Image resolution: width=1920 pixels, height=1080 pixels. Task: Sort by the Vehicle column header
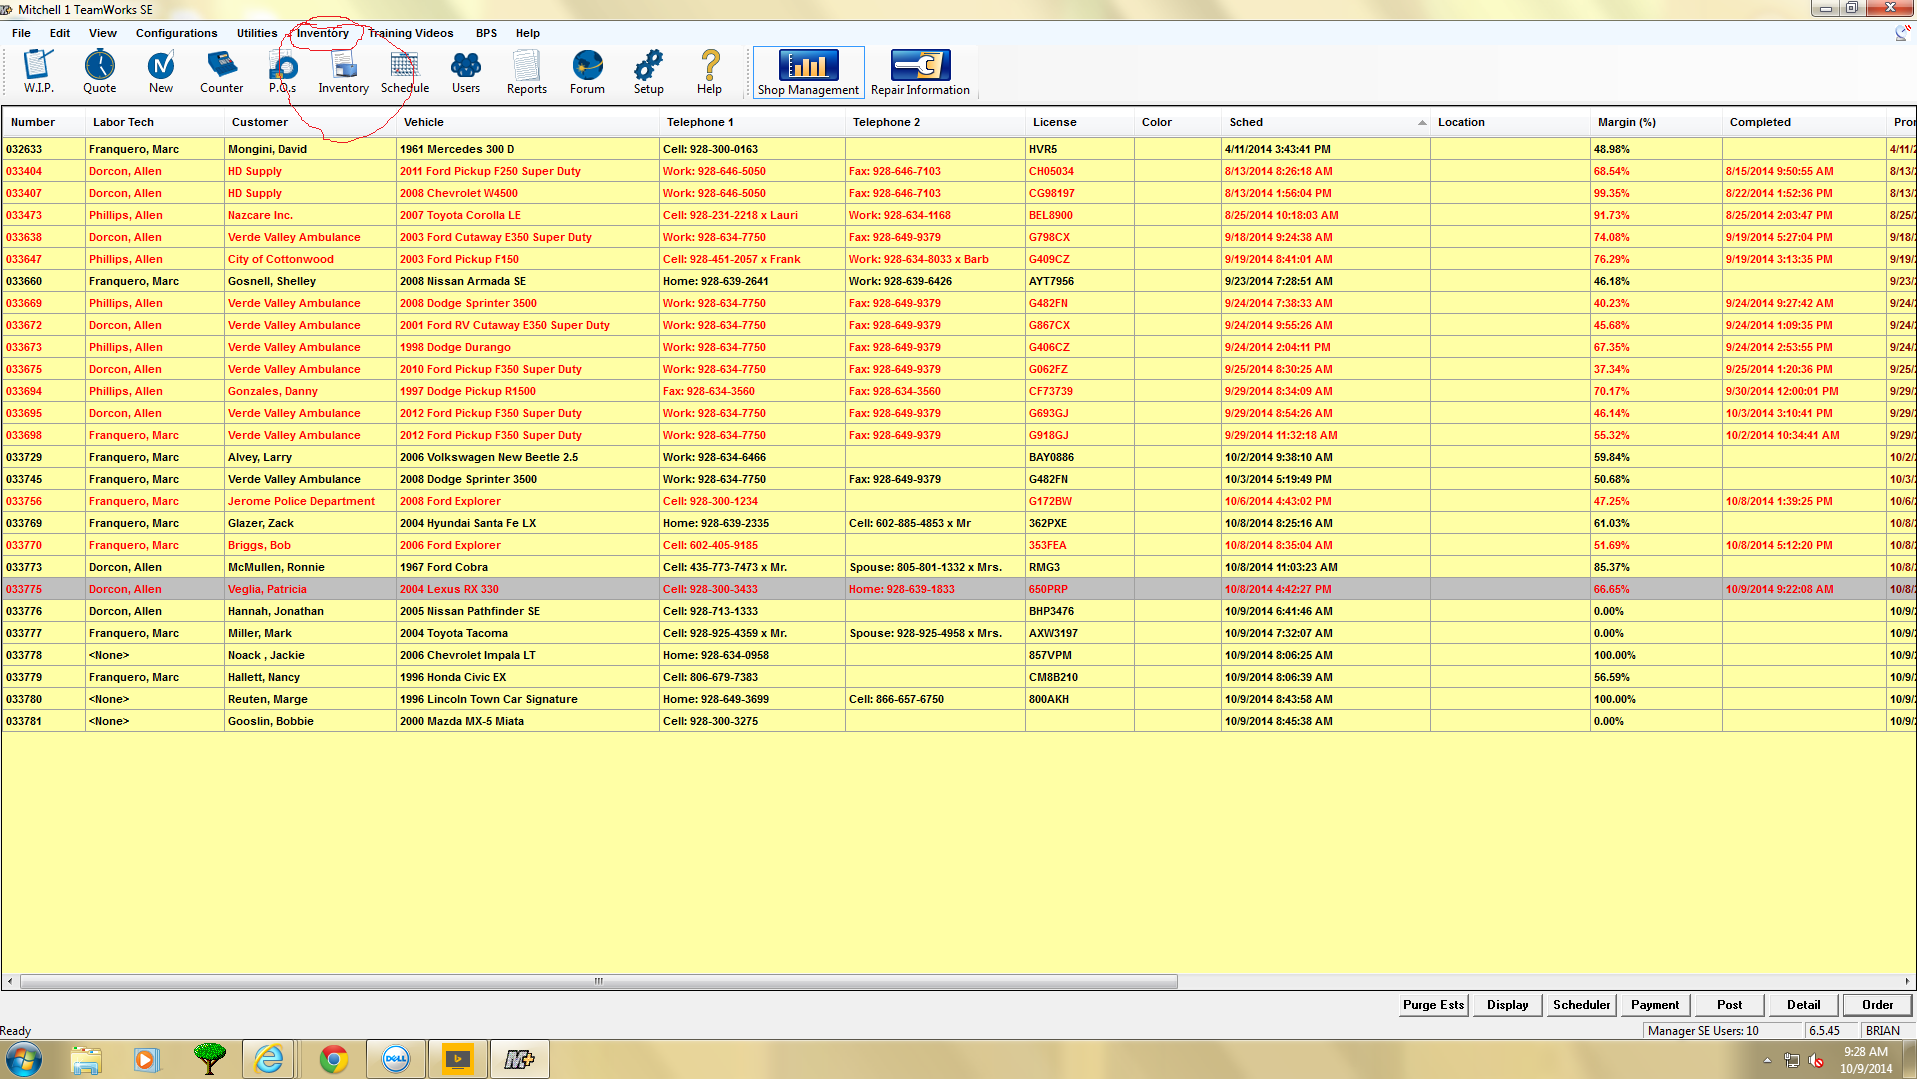click(x=528, y=122)
